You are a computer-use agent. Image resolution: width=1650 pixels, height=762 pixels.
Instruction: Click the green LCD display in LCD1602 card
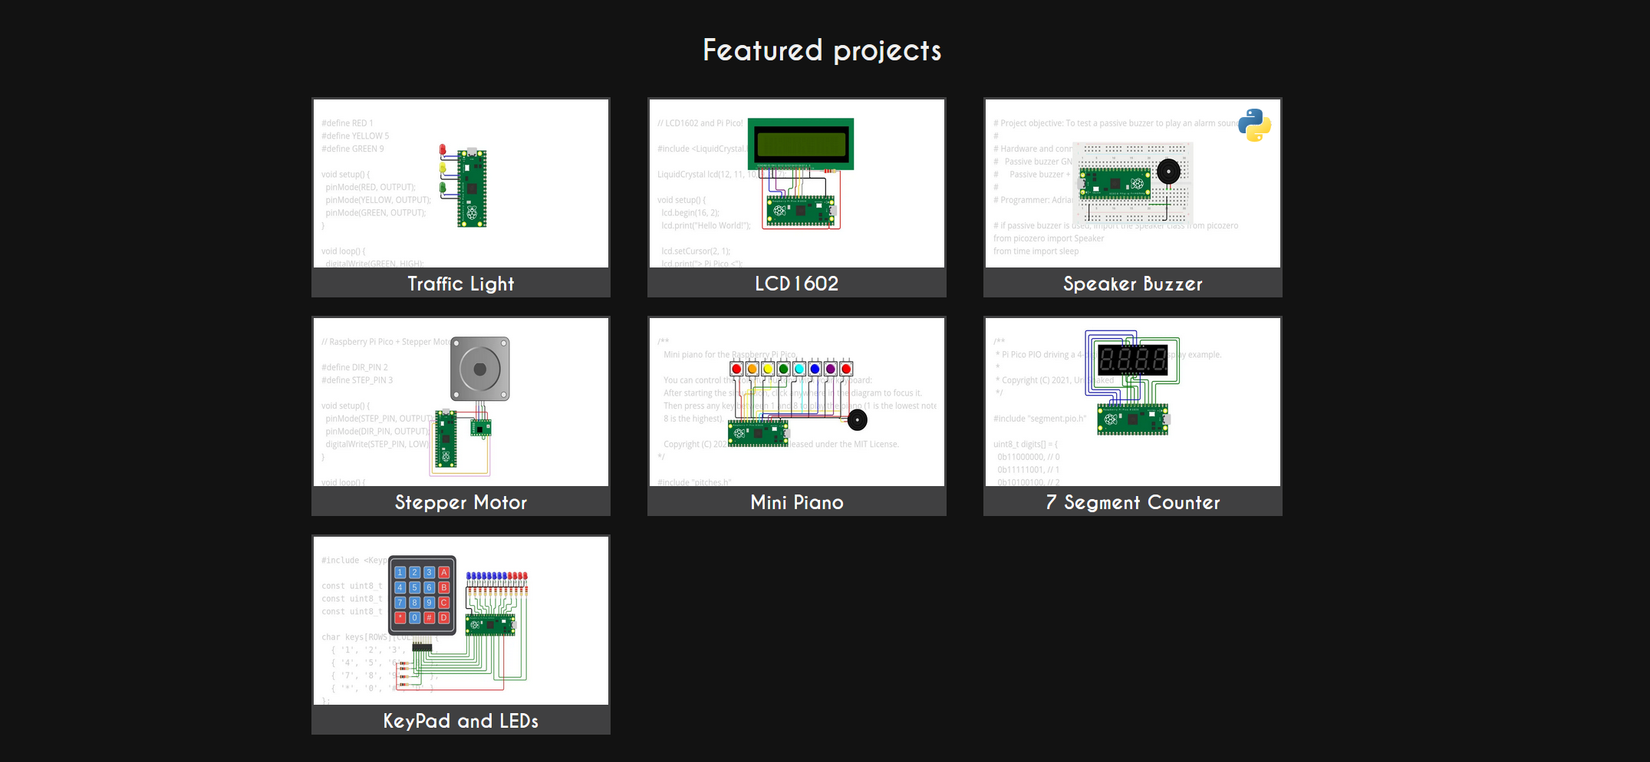coord(801,144)
